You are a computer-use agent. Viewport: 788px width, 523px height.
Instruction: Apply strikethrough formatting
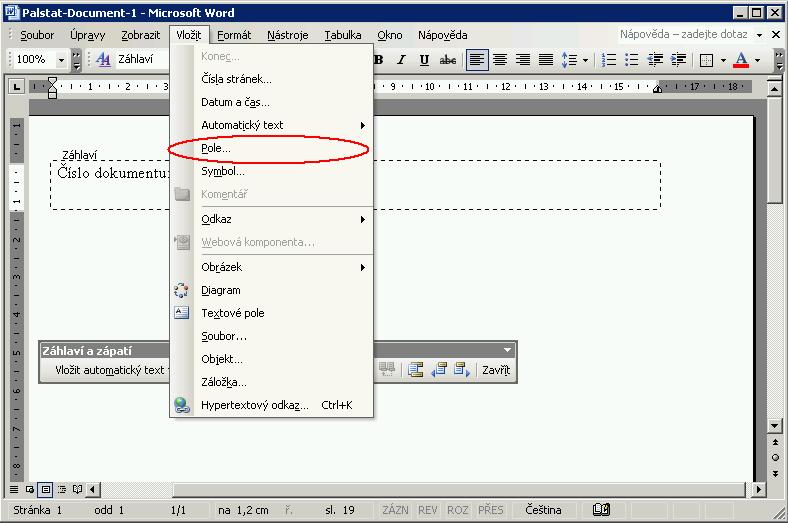click(x=447, y=60)
